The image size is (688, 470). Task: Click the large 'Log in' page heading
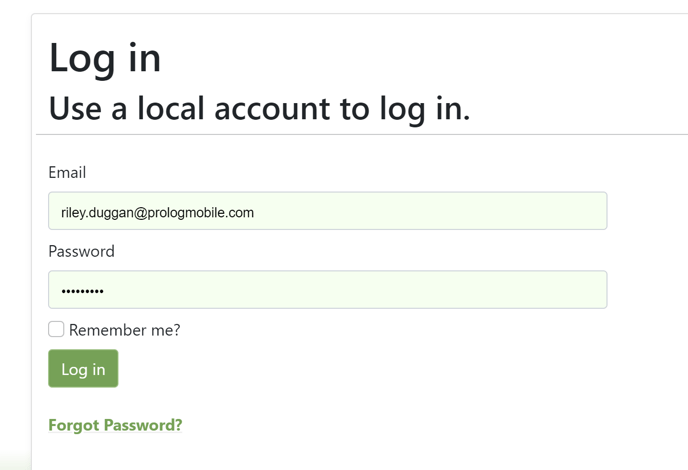coord(105,57)
